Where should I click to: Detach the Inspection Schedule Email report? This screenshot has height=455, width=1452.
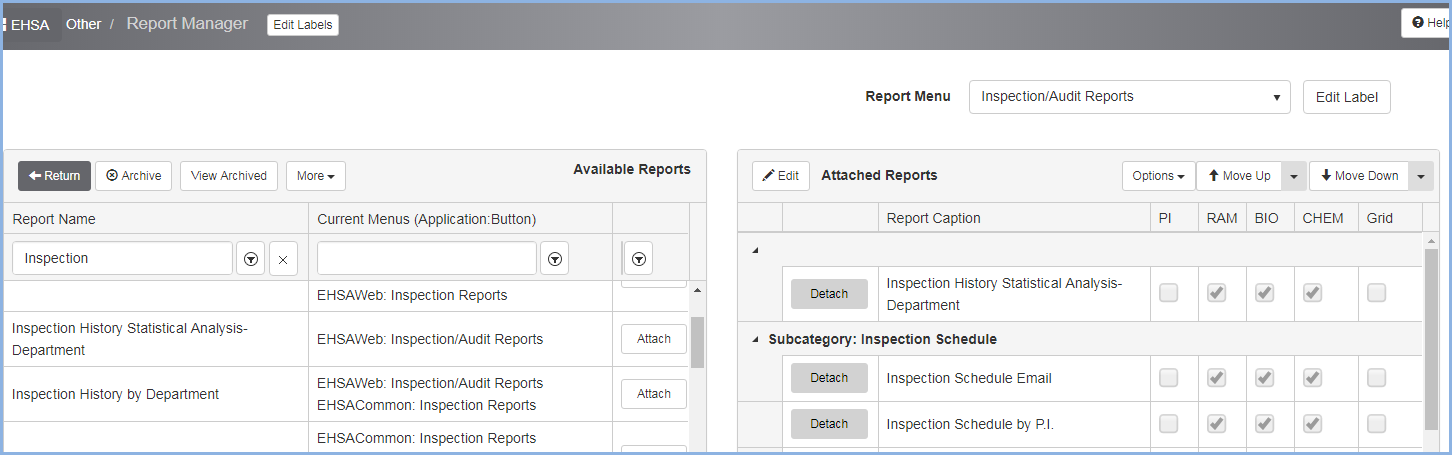[829, 378]
